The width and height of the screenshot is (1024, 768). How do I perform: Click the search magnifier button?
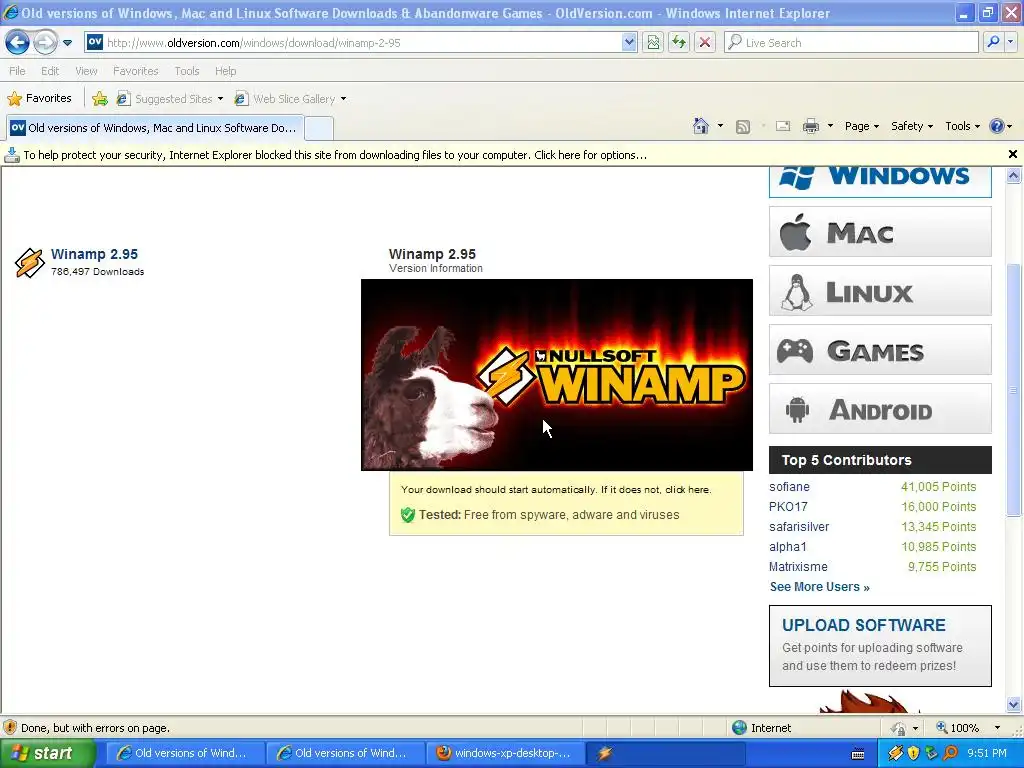point(993,42)
